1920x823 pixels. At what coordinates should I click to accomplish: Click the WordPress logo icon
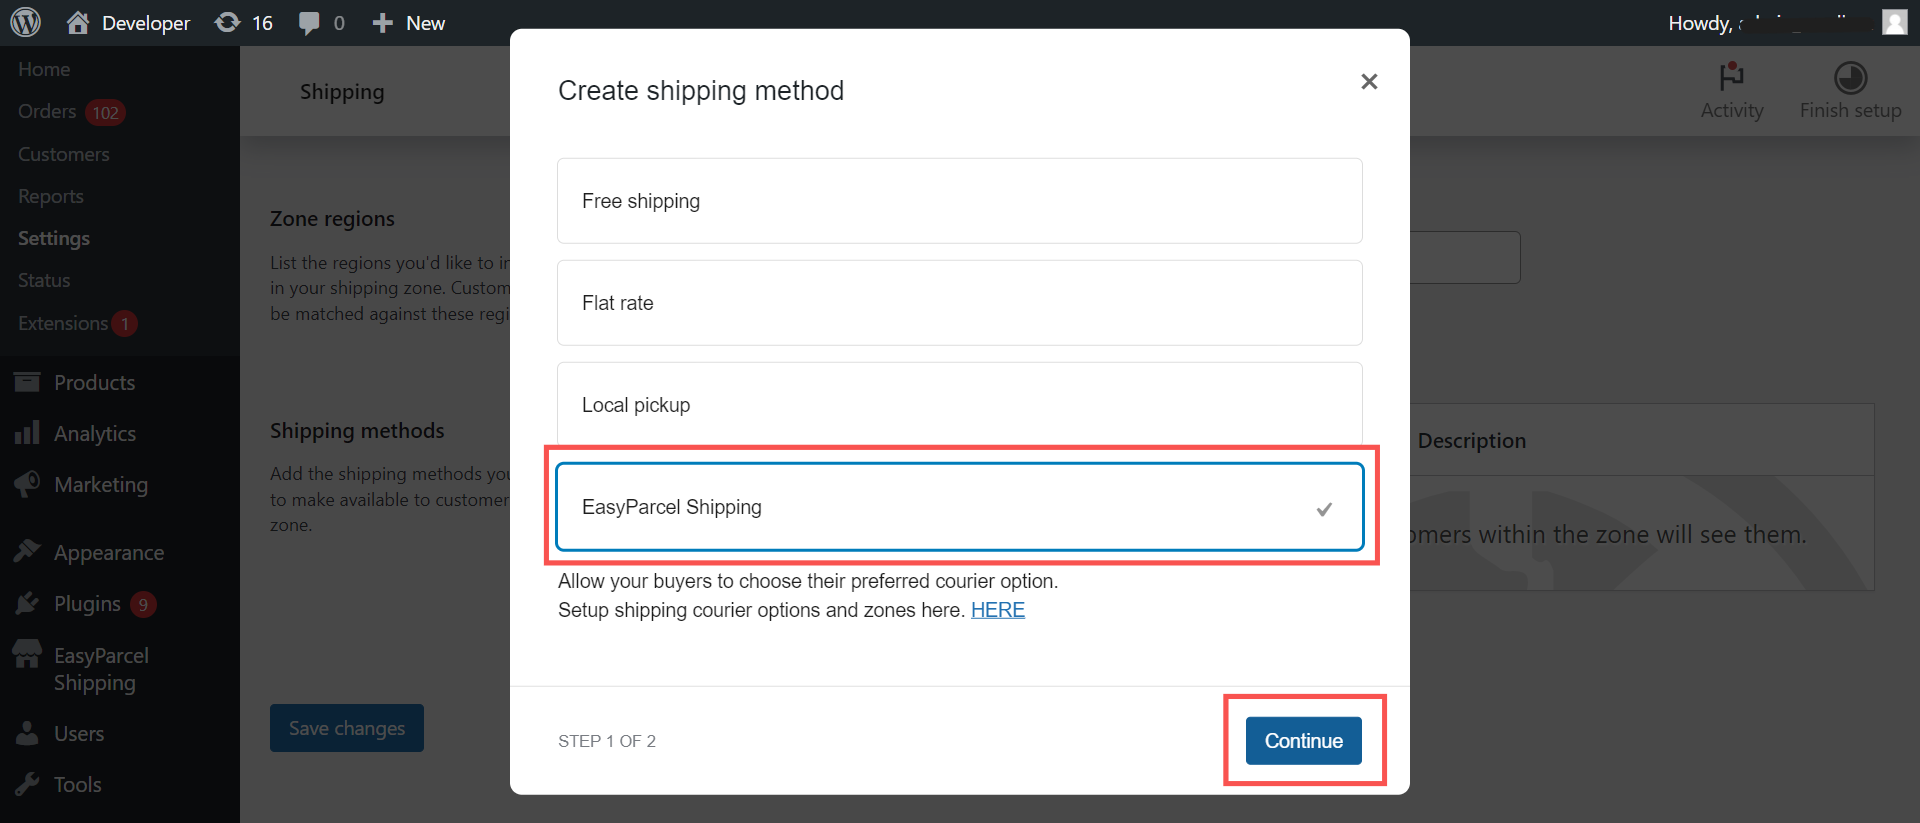coord(25,22)
